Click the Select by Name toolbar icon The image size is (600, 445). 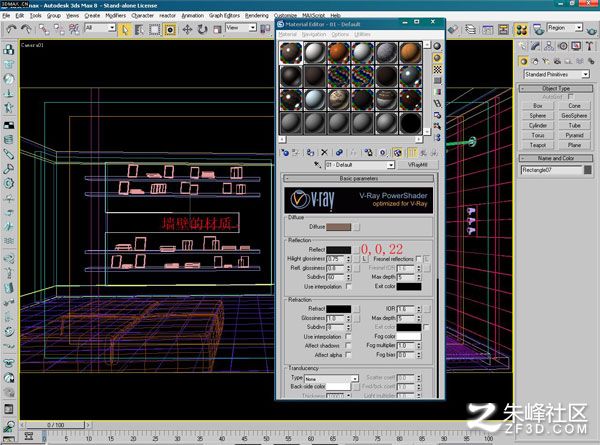[x=139, y=29]
